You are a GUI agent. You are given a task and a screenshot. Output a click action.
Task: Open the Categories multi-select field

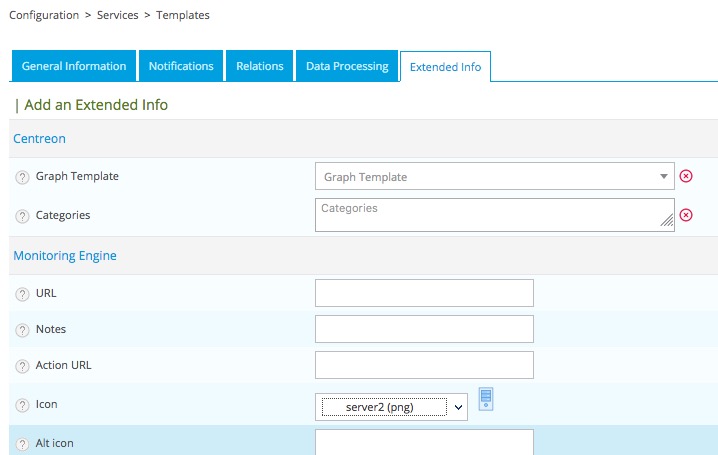click(x=494, y=214)
